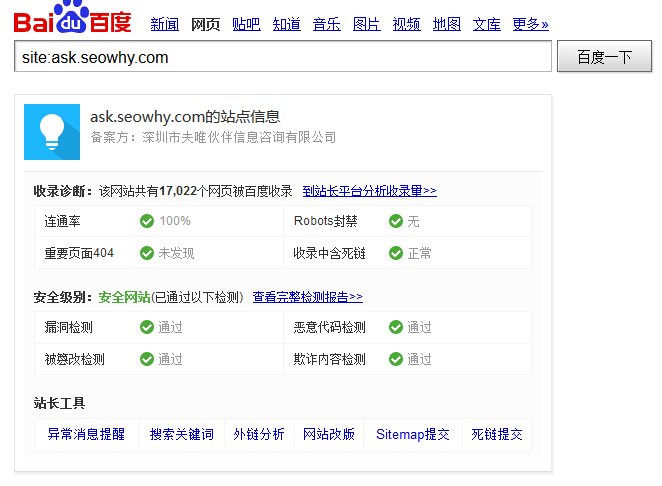
Task: Click the Baidu logo
Action: pos(72,19)
